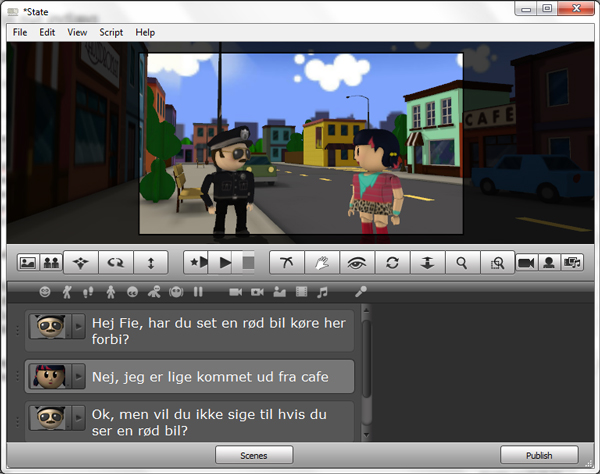Image resolution: width=600 pixels, height=474 pixels.
Task: Open the File menu
Action: [20, 33]
